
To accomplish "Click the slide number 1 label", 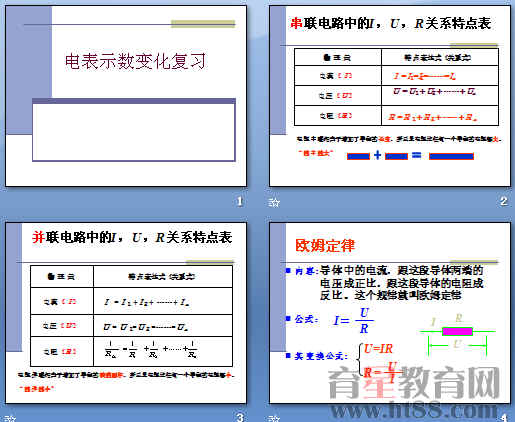I will click(240, 201).
